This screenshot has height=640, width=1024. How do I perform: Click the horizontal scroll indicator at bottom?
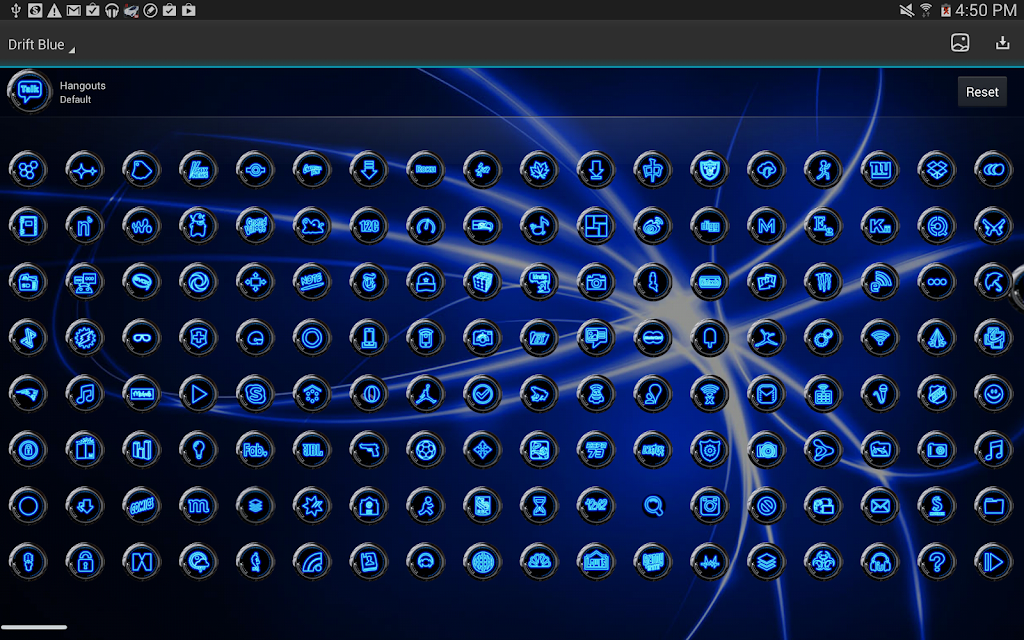(x=34, y=627)
